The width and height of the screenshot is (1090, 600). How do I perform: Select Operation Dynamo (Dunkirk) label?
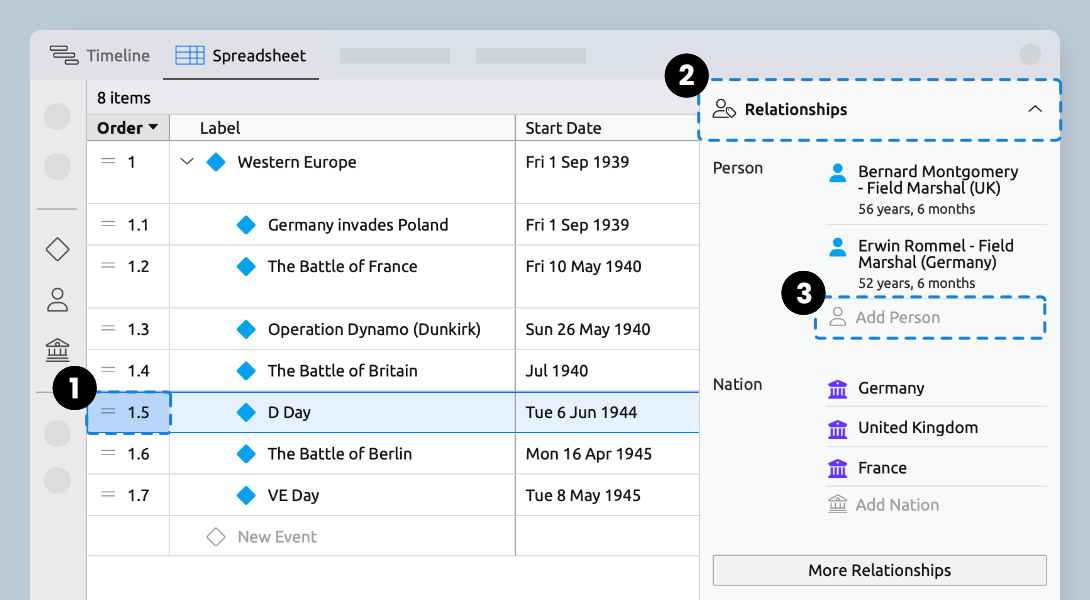pos(374,329)
